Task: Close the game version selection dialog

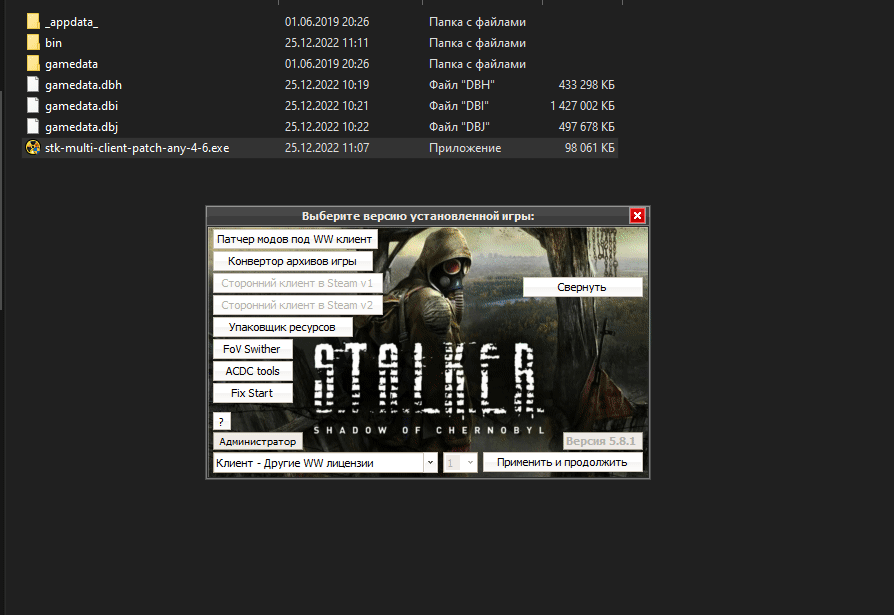Action: [637, 215]
